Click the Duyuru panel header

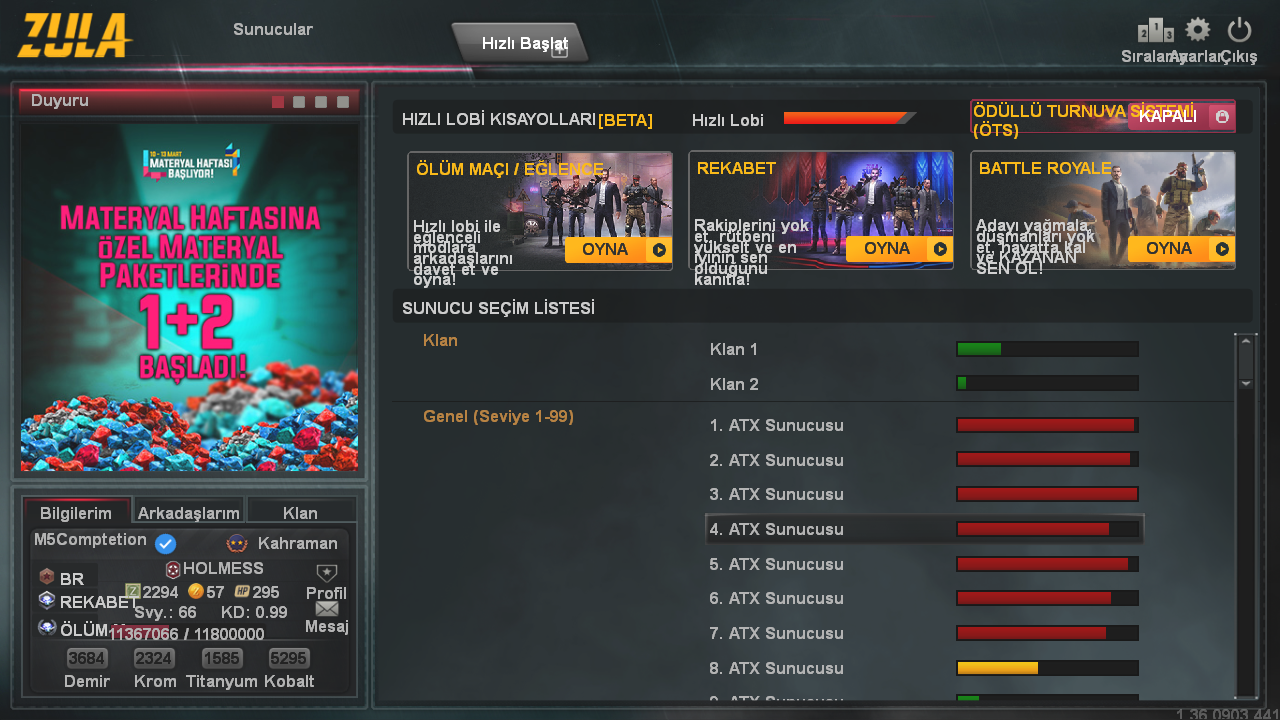click(x=189, y=101)
